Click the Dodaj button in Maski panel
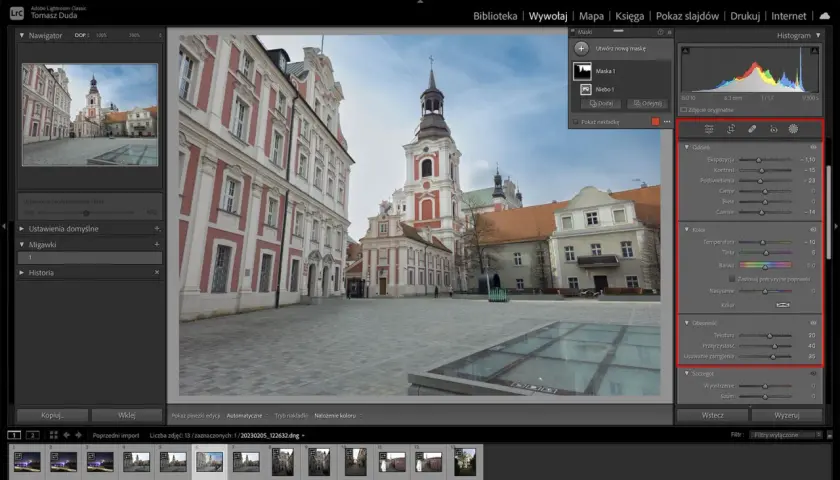 tap(601, 103)
